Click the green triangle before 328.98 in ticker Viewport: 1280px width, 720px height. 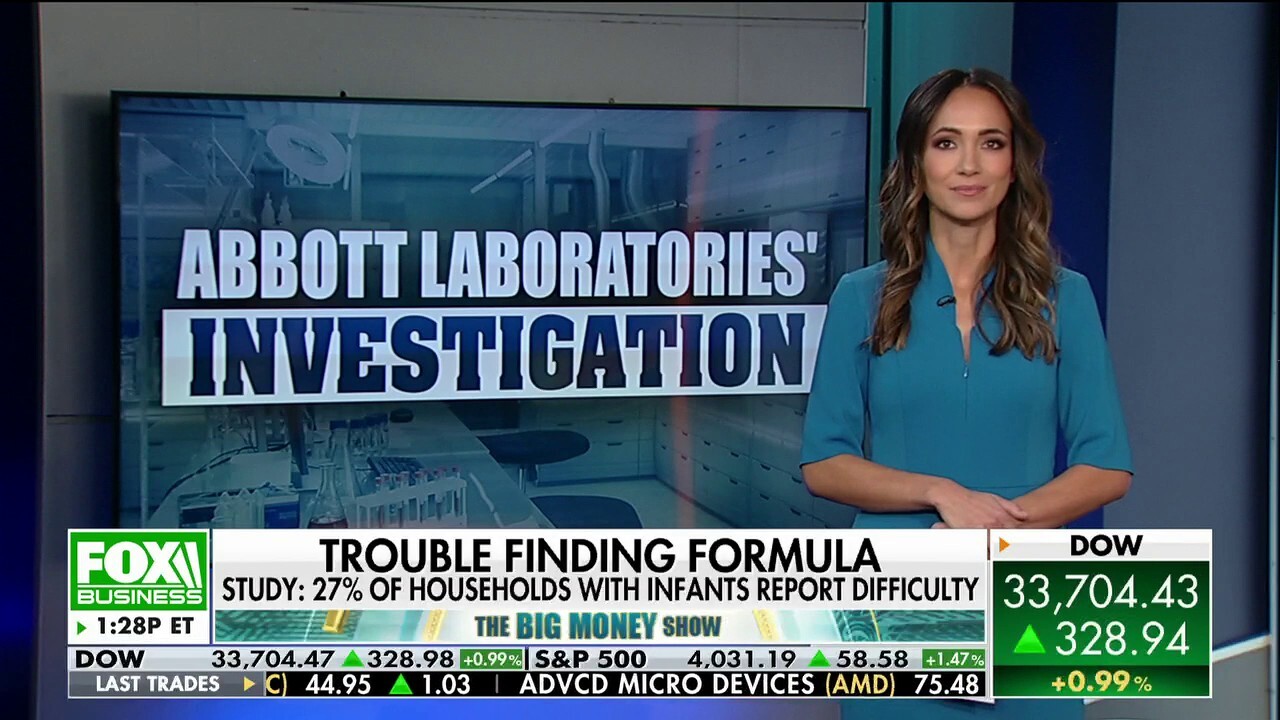coord(352,659)
